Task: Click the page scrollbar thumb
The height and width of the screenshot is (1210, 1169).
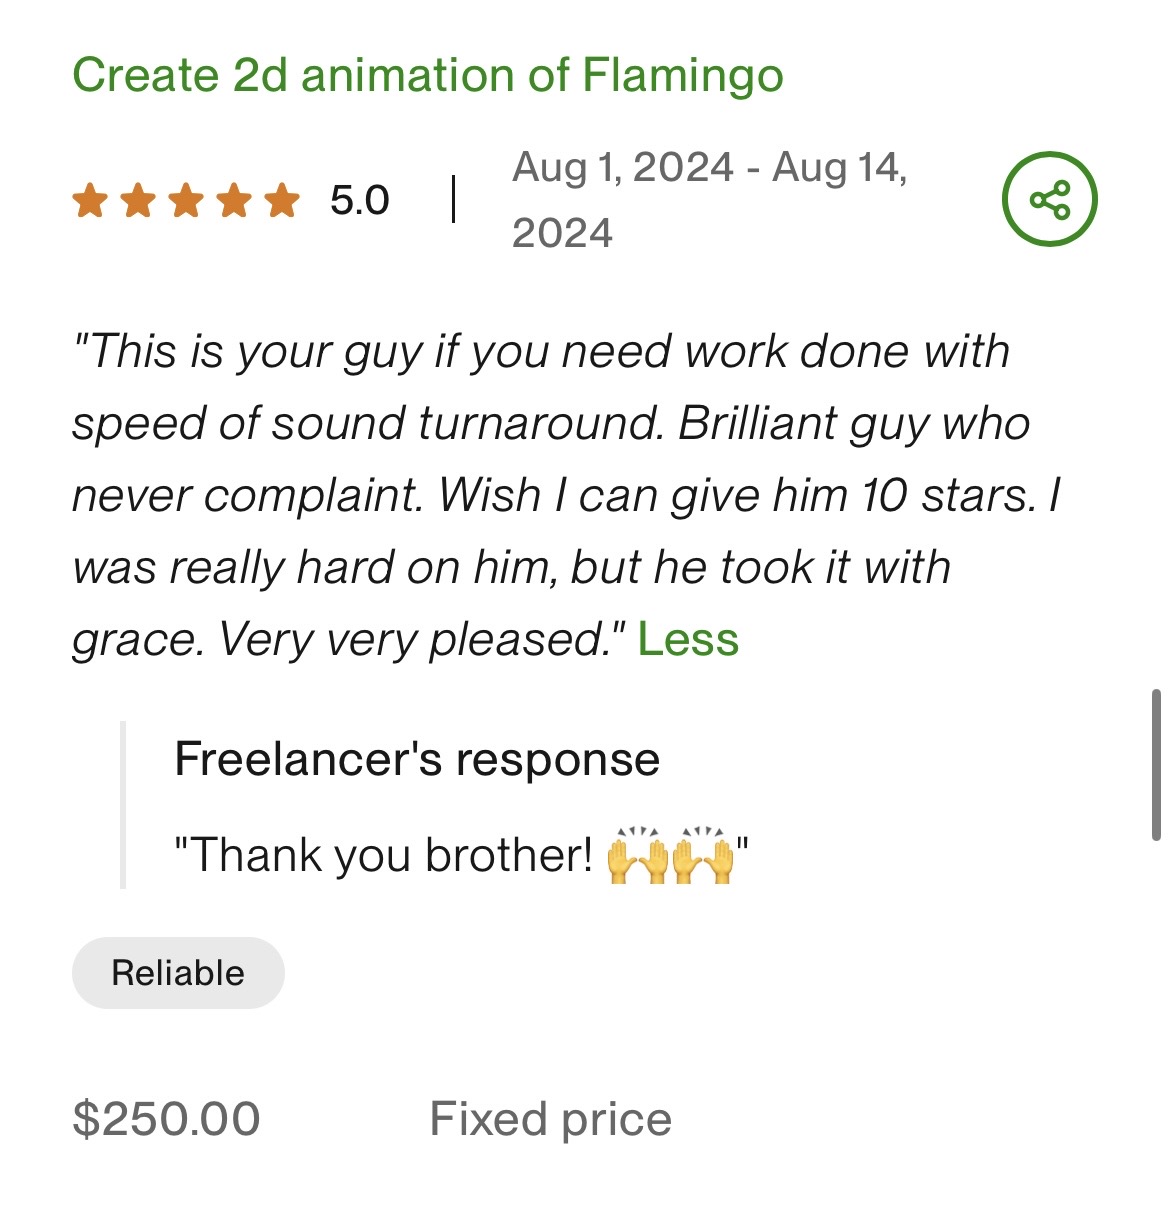Action: click(1156, 765)
